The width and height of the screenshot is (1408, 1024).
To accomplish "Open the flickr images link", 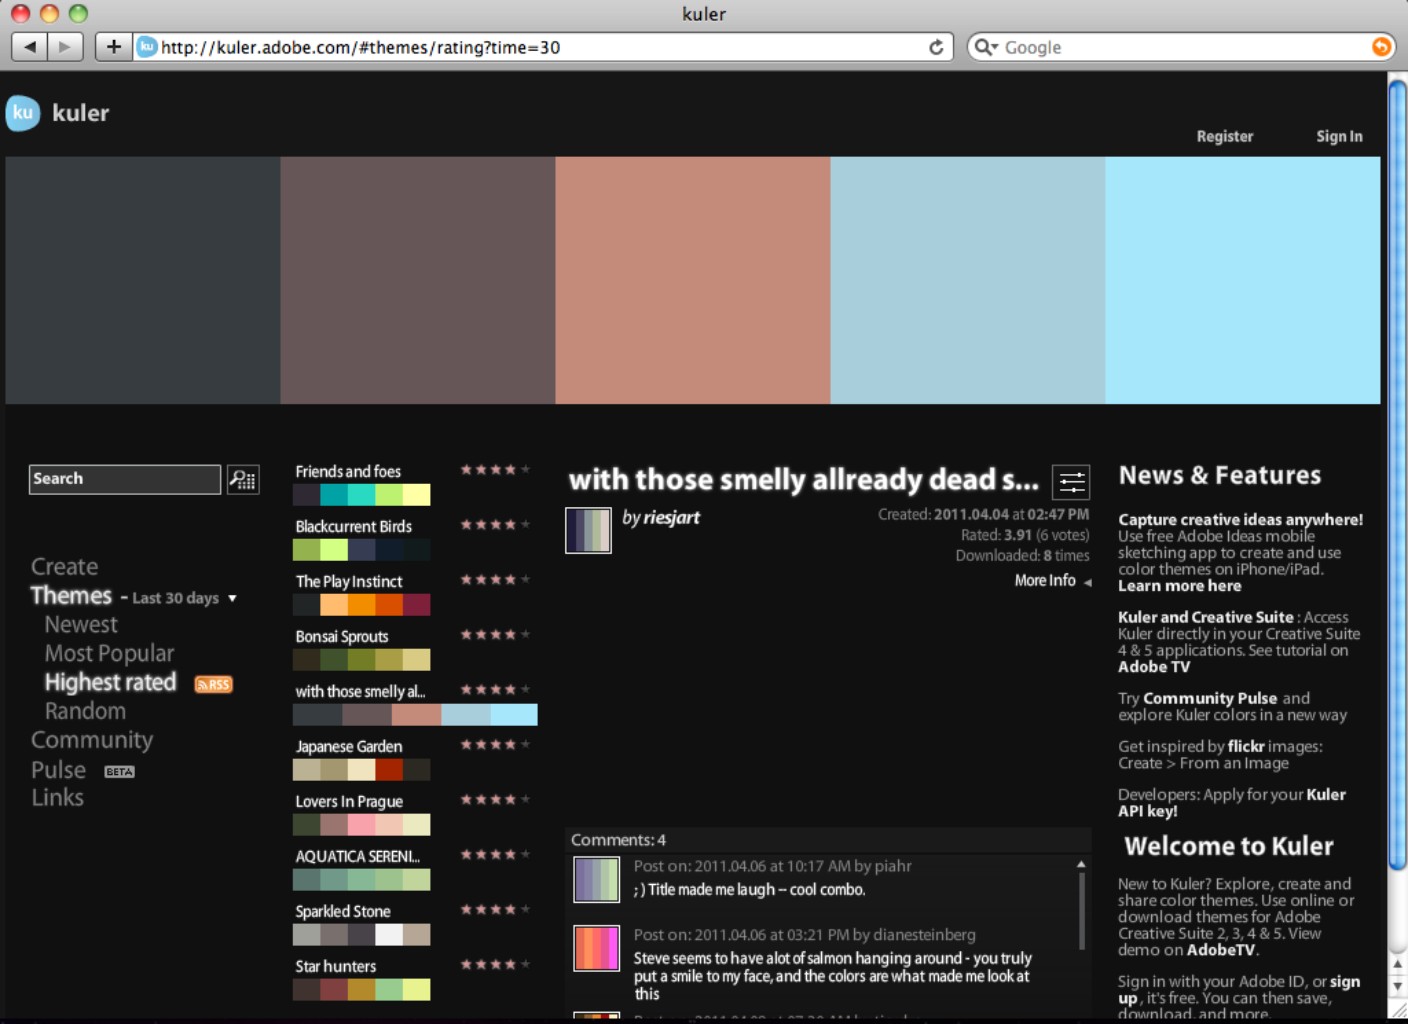I will click(x=1246, y=746).
